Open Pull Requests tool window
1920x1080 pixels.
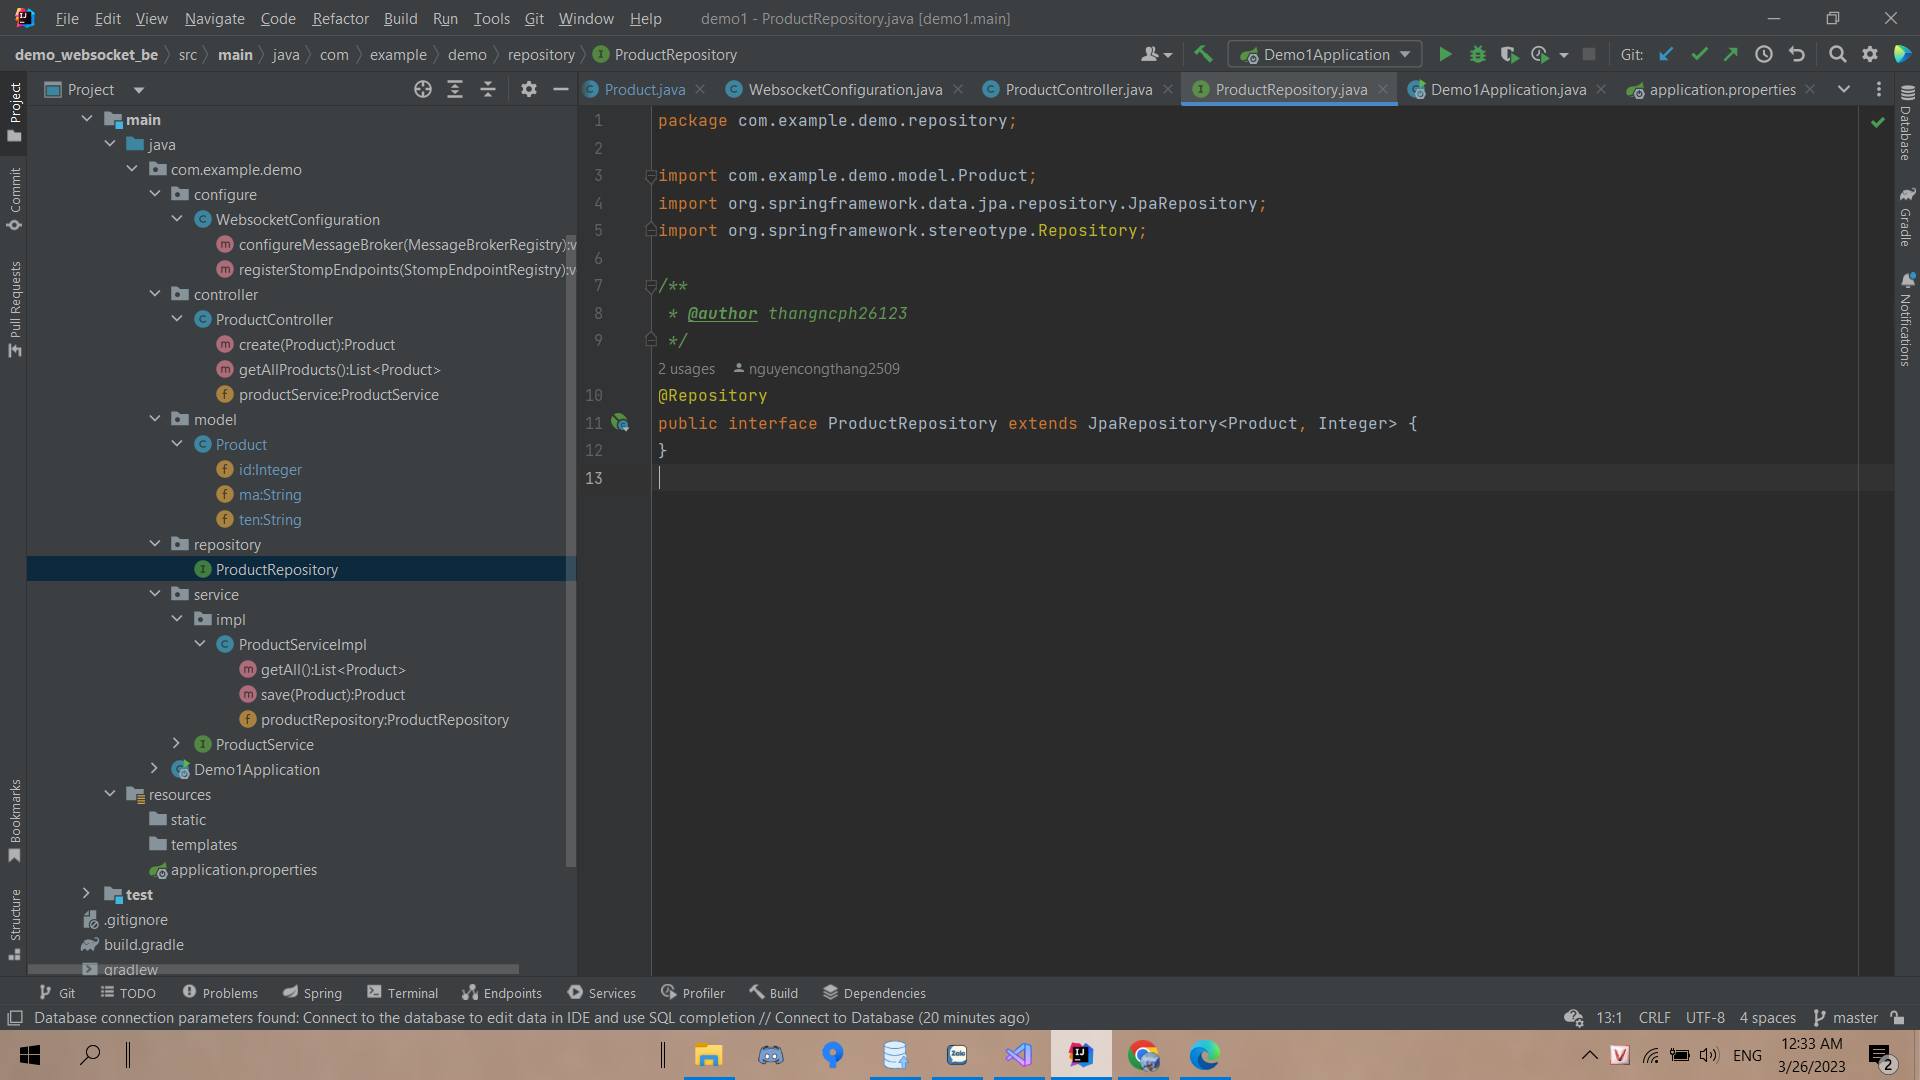tap(15, 309)
